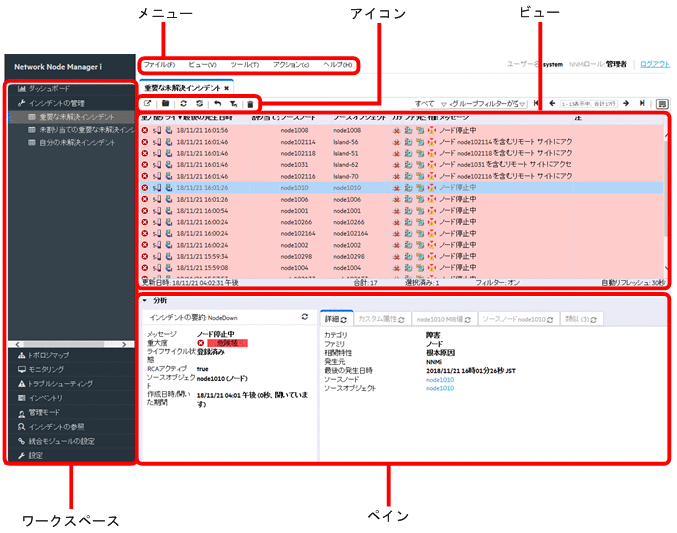Open the ツール menu
This screenshot has height=533, width=677.
[245, 65]
